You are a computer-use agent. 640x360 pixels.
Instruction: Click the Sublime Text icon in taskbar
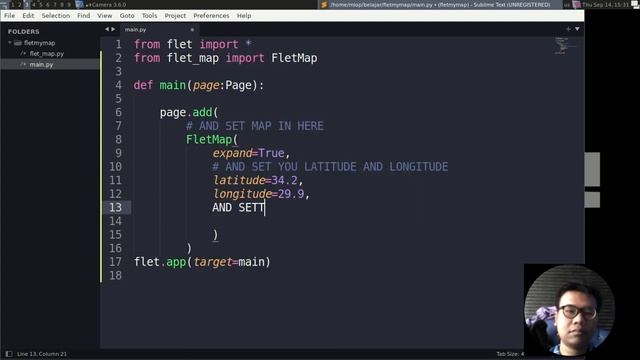324,4
